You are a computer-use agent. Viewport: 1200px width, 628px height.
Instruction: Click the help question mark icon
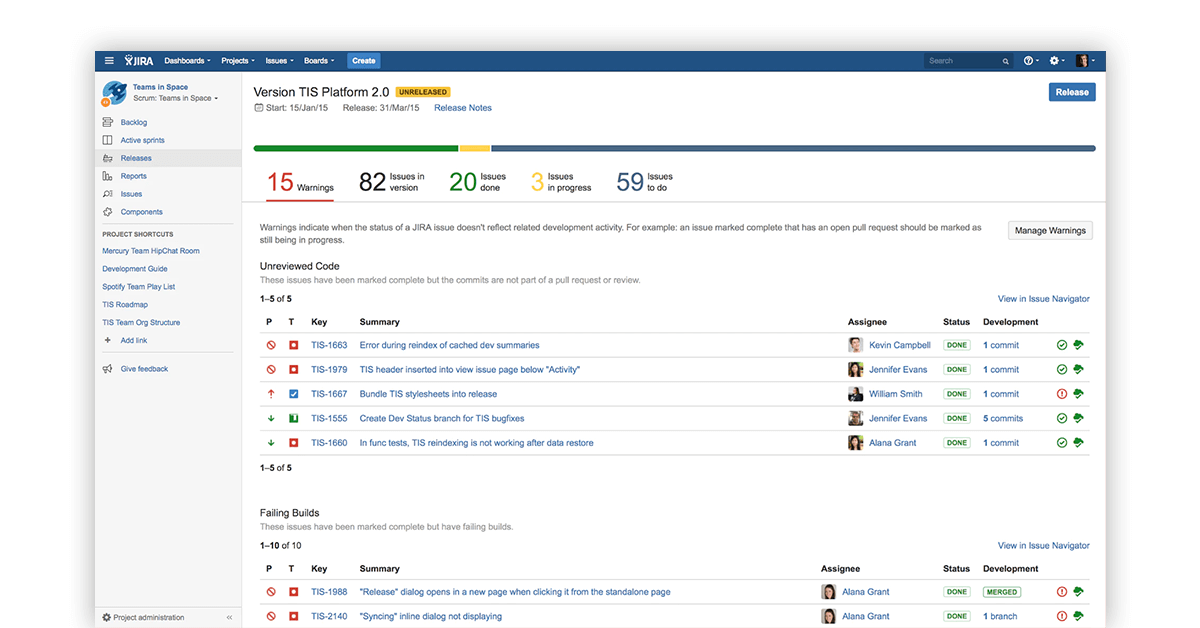click(x=1029, y=61)
